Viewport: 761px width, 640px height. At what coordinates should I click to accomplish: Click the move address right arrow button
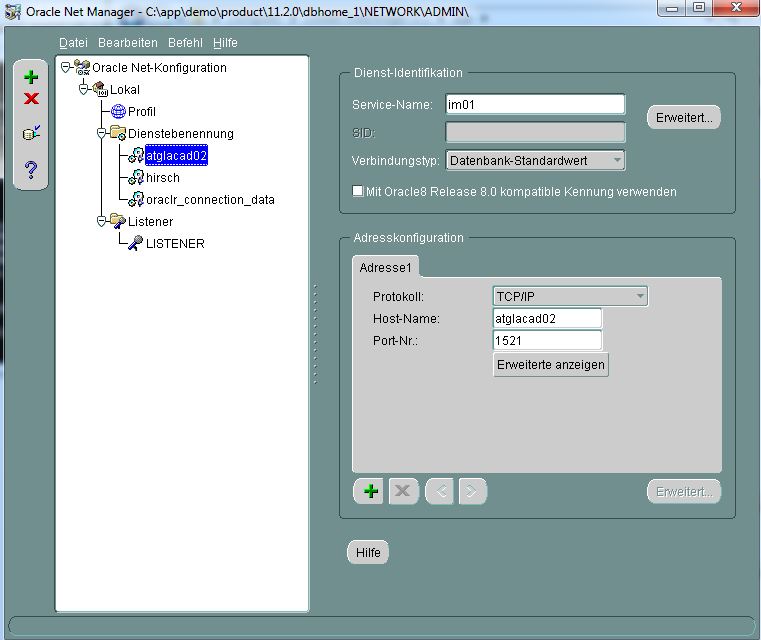(472, 491)
